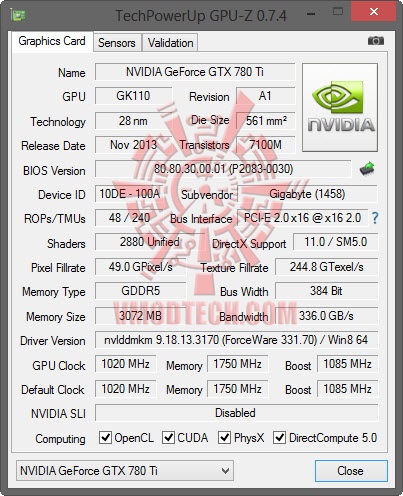The height and width of the screenshot is (496, 403).
Task: Minimize the GPU-Z window
Action: [x=311, y=14]
